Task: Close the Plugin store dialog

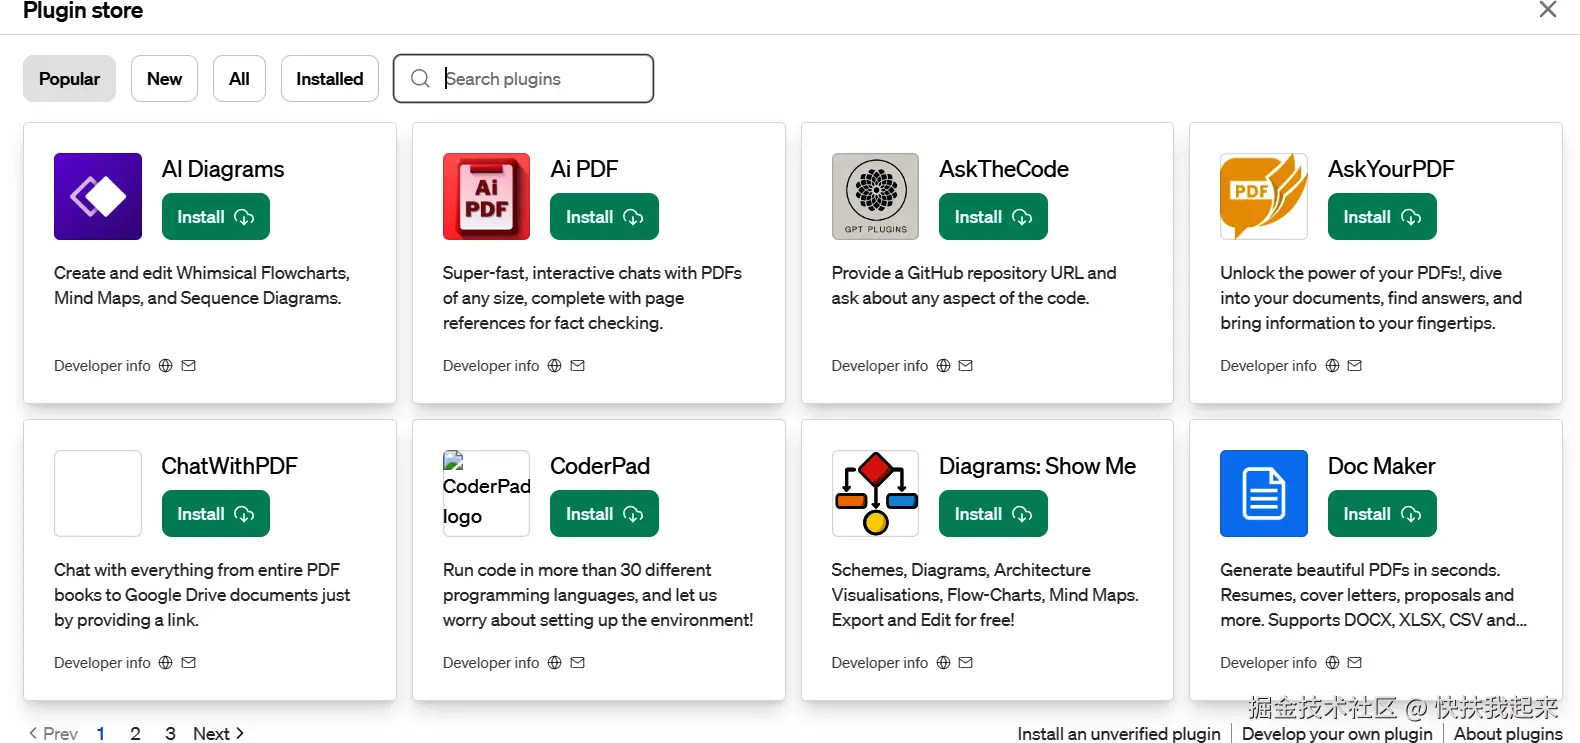Action: pyautogui.click(x=1547, y=10)
